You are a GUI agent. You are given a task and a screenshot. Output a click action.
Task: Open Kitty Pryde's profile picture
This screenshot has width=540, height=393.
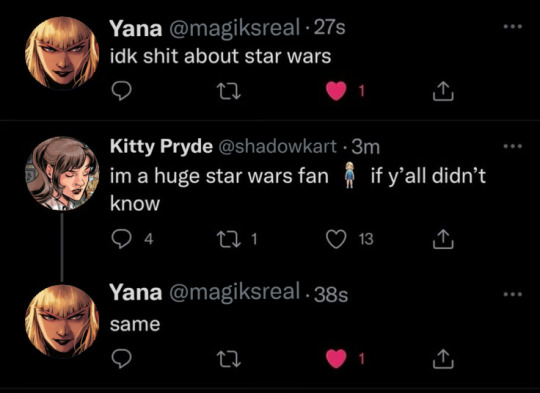[62, 173]
